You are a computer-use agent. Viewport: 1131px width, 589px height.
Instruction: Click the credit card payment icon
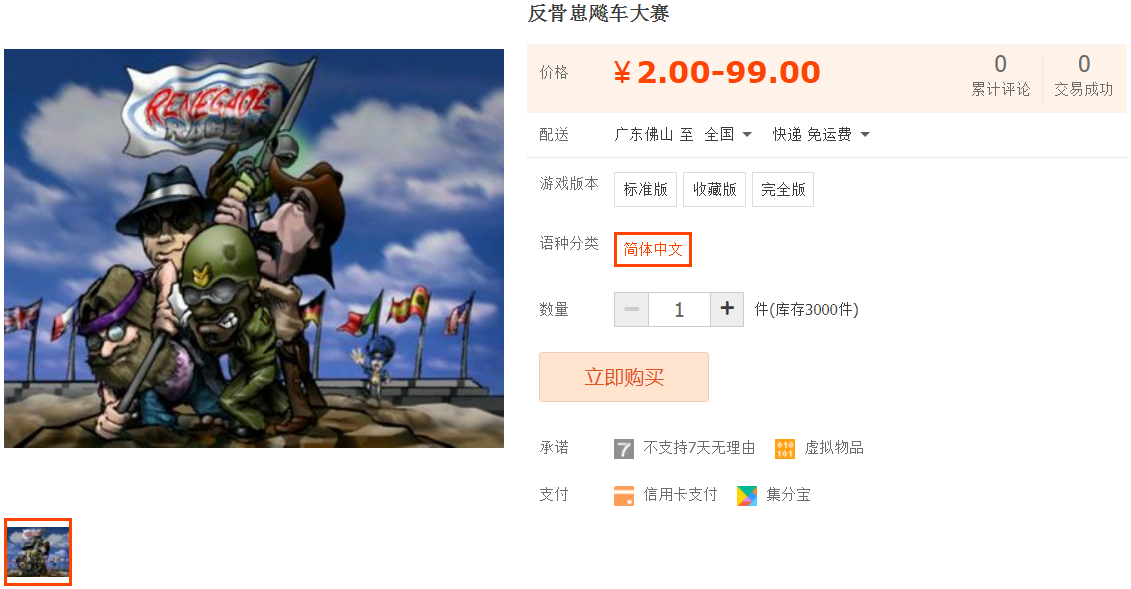tap(624, 495)
